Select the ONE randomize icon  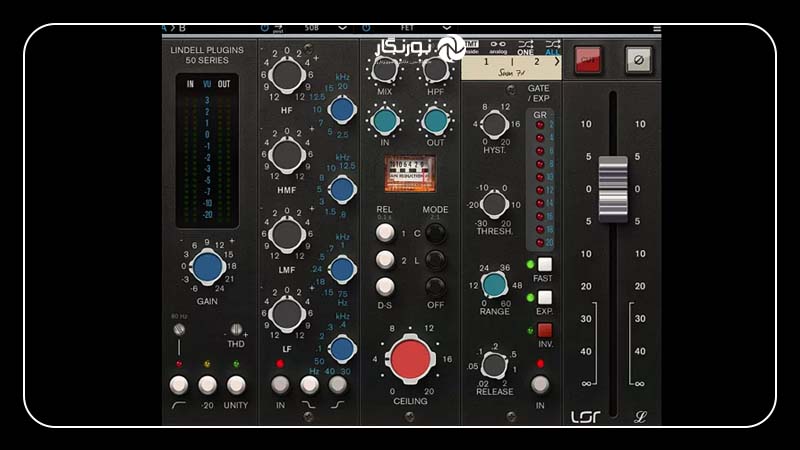click(x=525, y=47)
